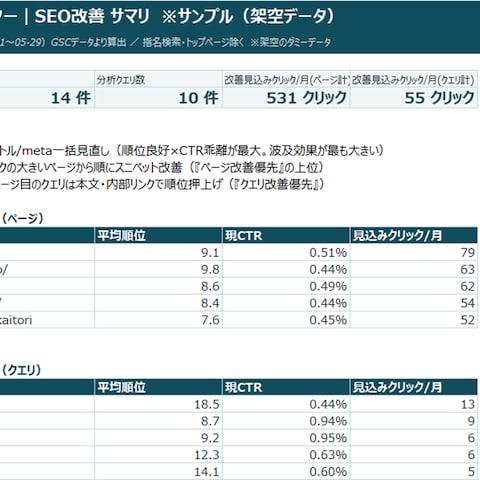Select the '531 クリック' summary cell
Screen dimensions: 480x480
(286, 98)
